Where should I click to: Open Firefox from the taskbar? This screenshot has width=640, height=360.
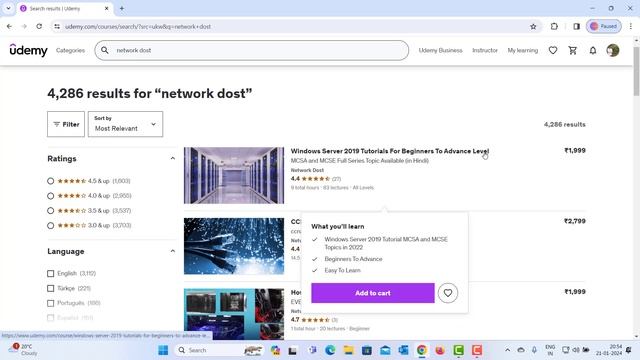click(440, 350)
